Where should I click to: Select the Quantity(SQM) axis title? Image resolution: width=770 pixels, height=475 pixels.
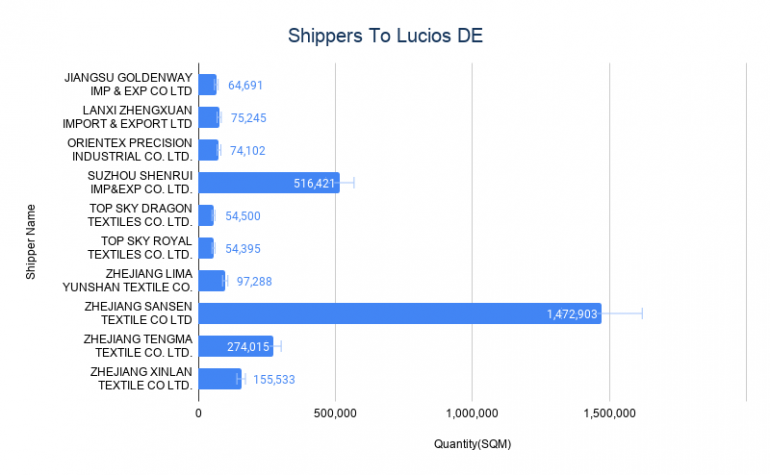pos(472,444)
